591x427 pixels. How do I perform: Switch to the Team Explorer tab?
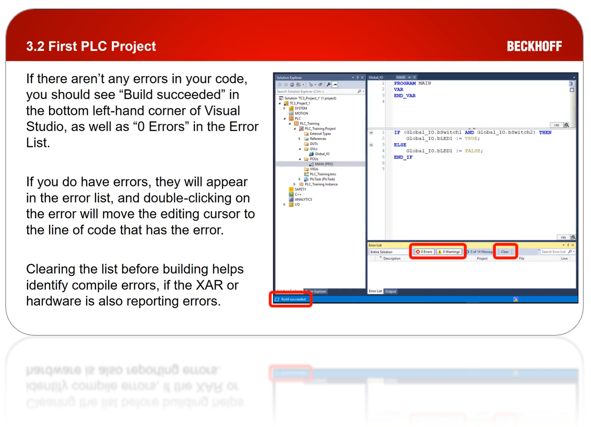(x=316, y=291)
